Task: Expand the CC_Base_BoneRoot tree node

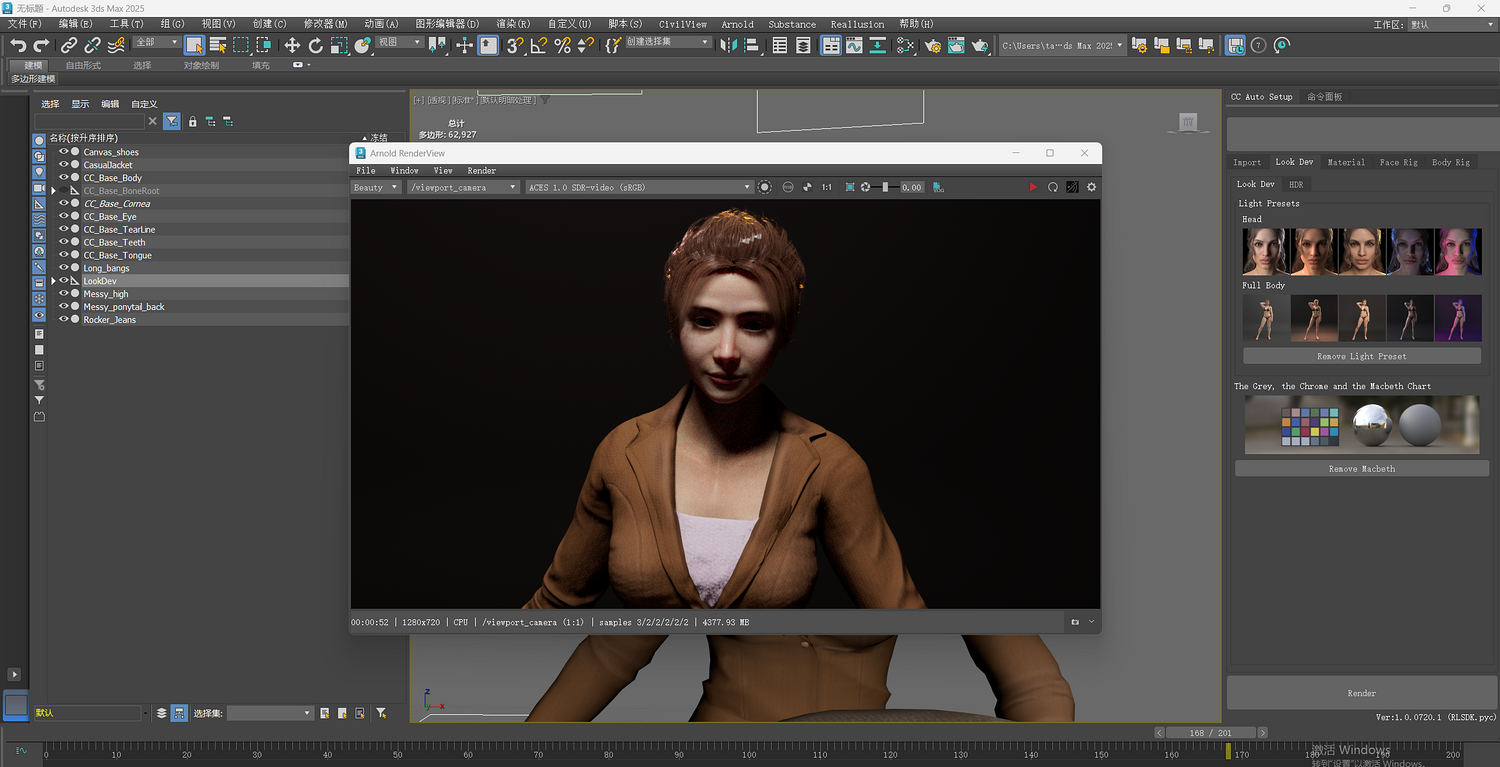Action: point(53,191)
